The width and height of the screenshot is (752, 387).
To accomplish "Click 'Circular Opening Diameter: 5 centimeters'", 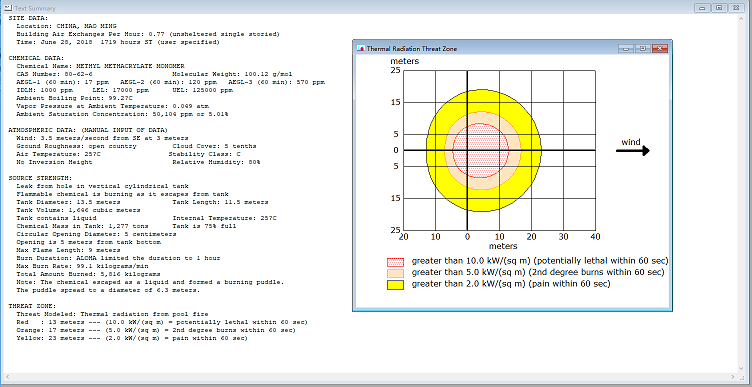I will (x=96, y=234).
